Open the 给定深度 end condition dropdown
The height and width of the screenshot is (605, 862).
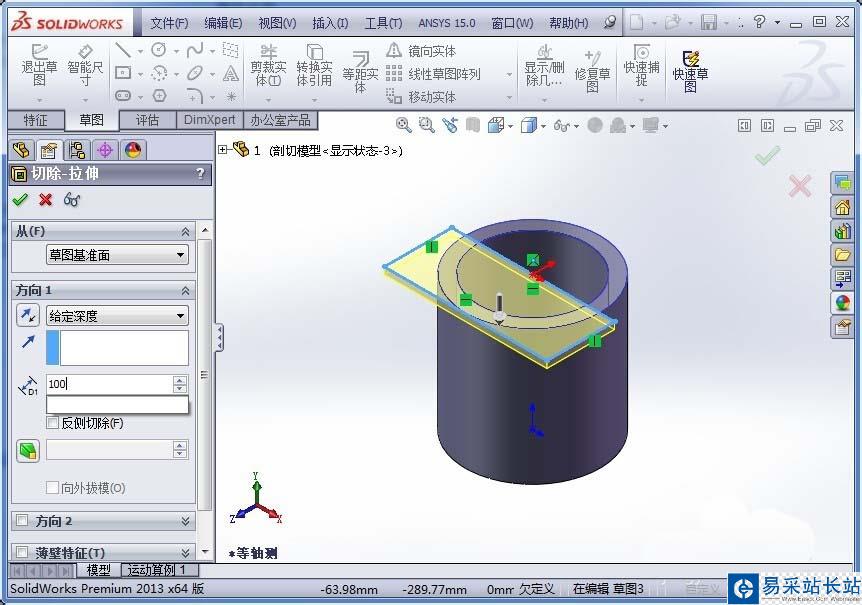point(117,316)
